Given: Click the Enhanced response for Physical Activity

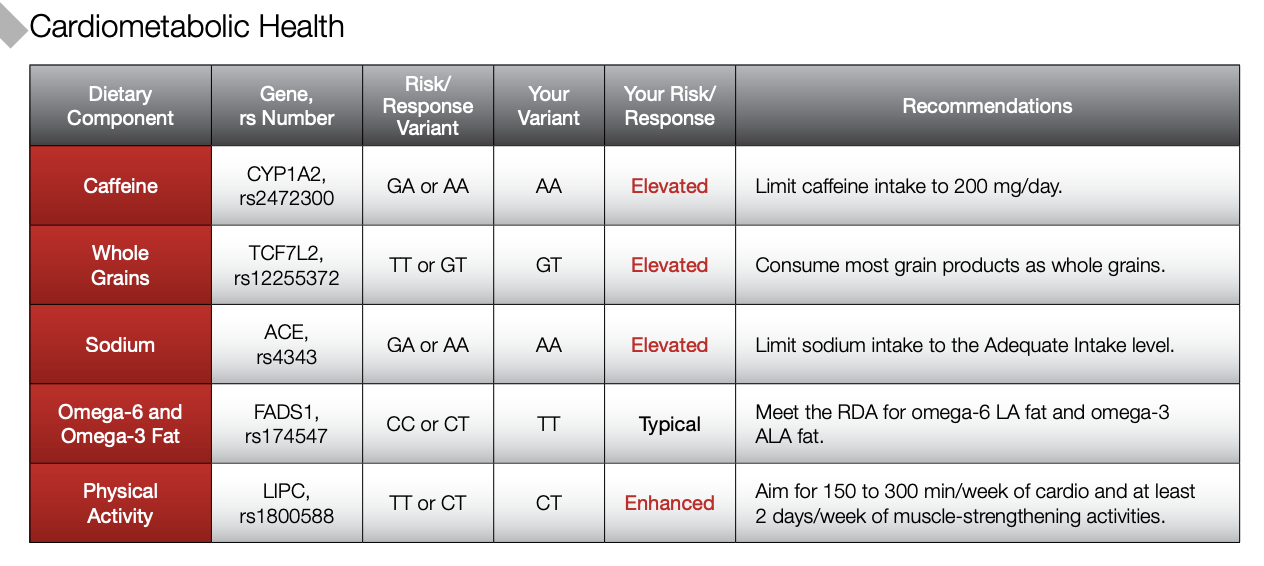Looking at the screenshot, I should click(x=670, y=503).
